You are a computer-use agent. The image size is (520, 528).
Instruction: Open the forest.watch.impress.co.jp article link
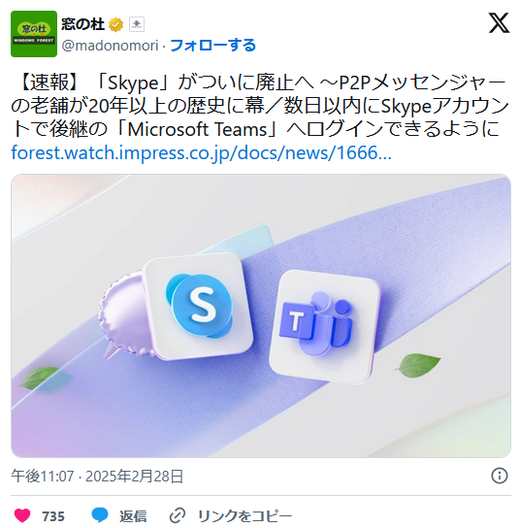pos(201,153)
